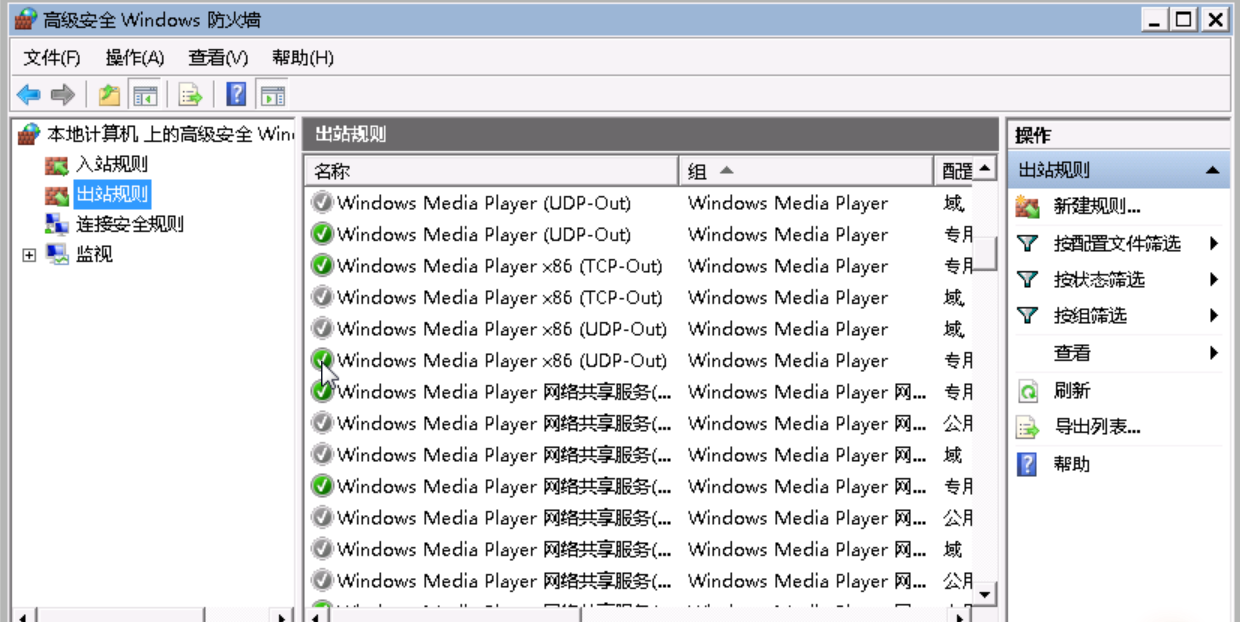Click the 新建规则... action icon
The image size is (1240, 622).
[1027, 207]
